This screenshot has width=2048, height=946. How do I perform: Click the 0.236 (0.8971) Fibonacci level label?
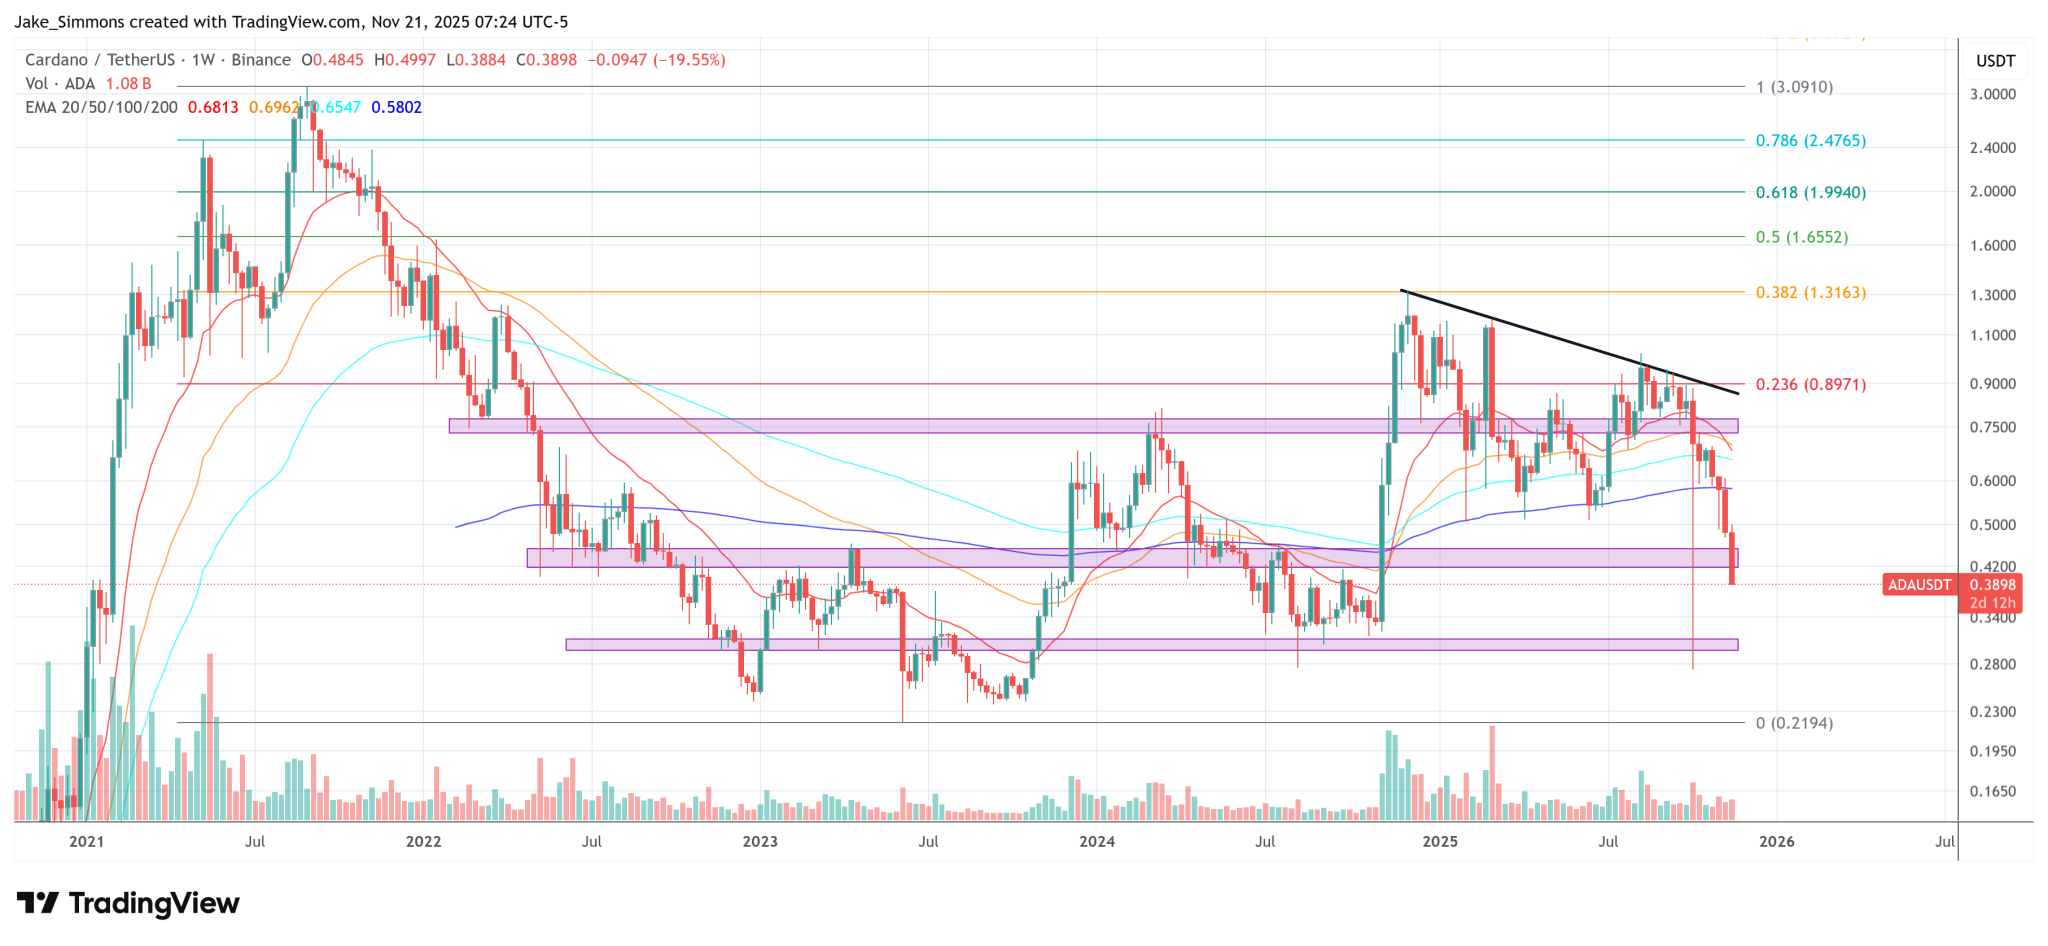[x=1810, y=384]
